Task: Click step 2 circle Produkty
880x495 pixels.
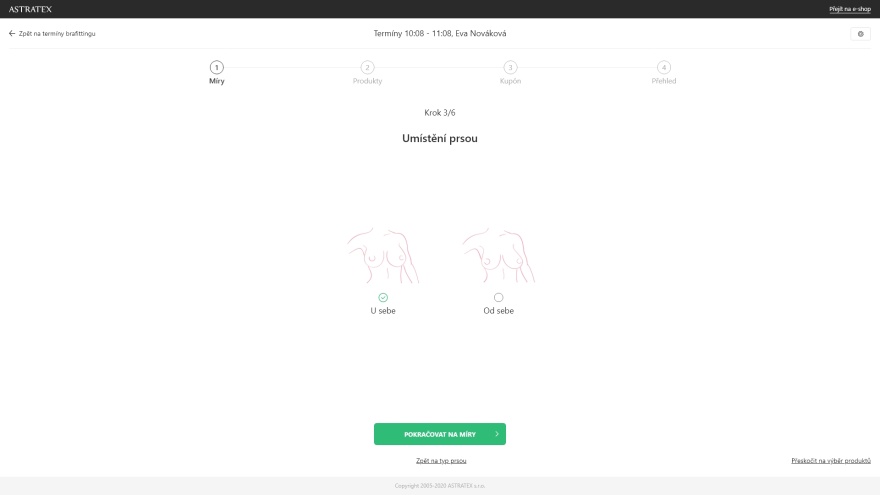Action: [x=367, y=67]
